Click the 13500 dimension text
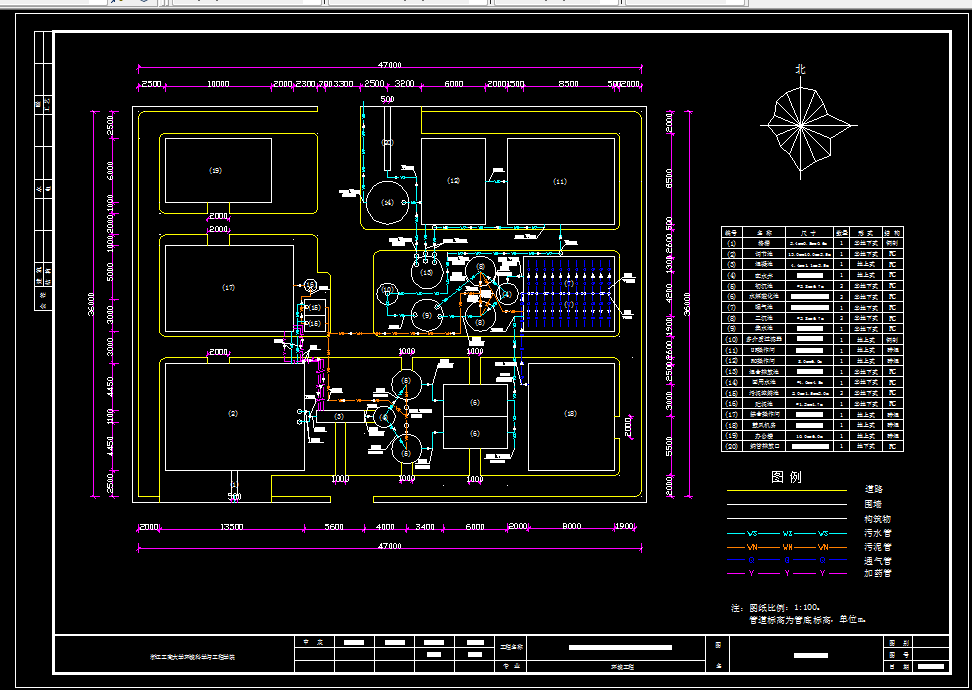The image size is (972, 690). [x=231, y=527]
